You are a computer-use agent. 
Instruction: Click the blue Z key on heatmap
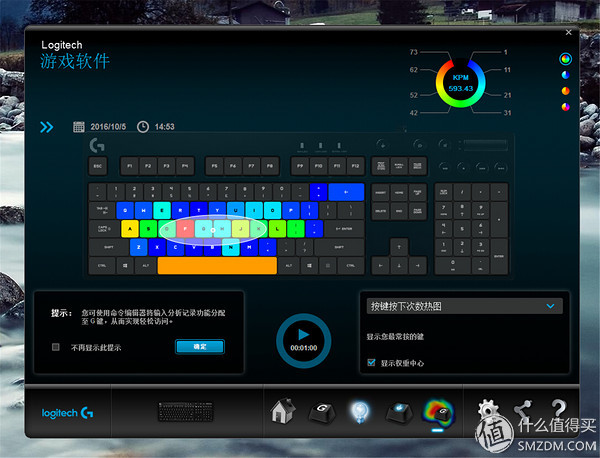(139, 247)
